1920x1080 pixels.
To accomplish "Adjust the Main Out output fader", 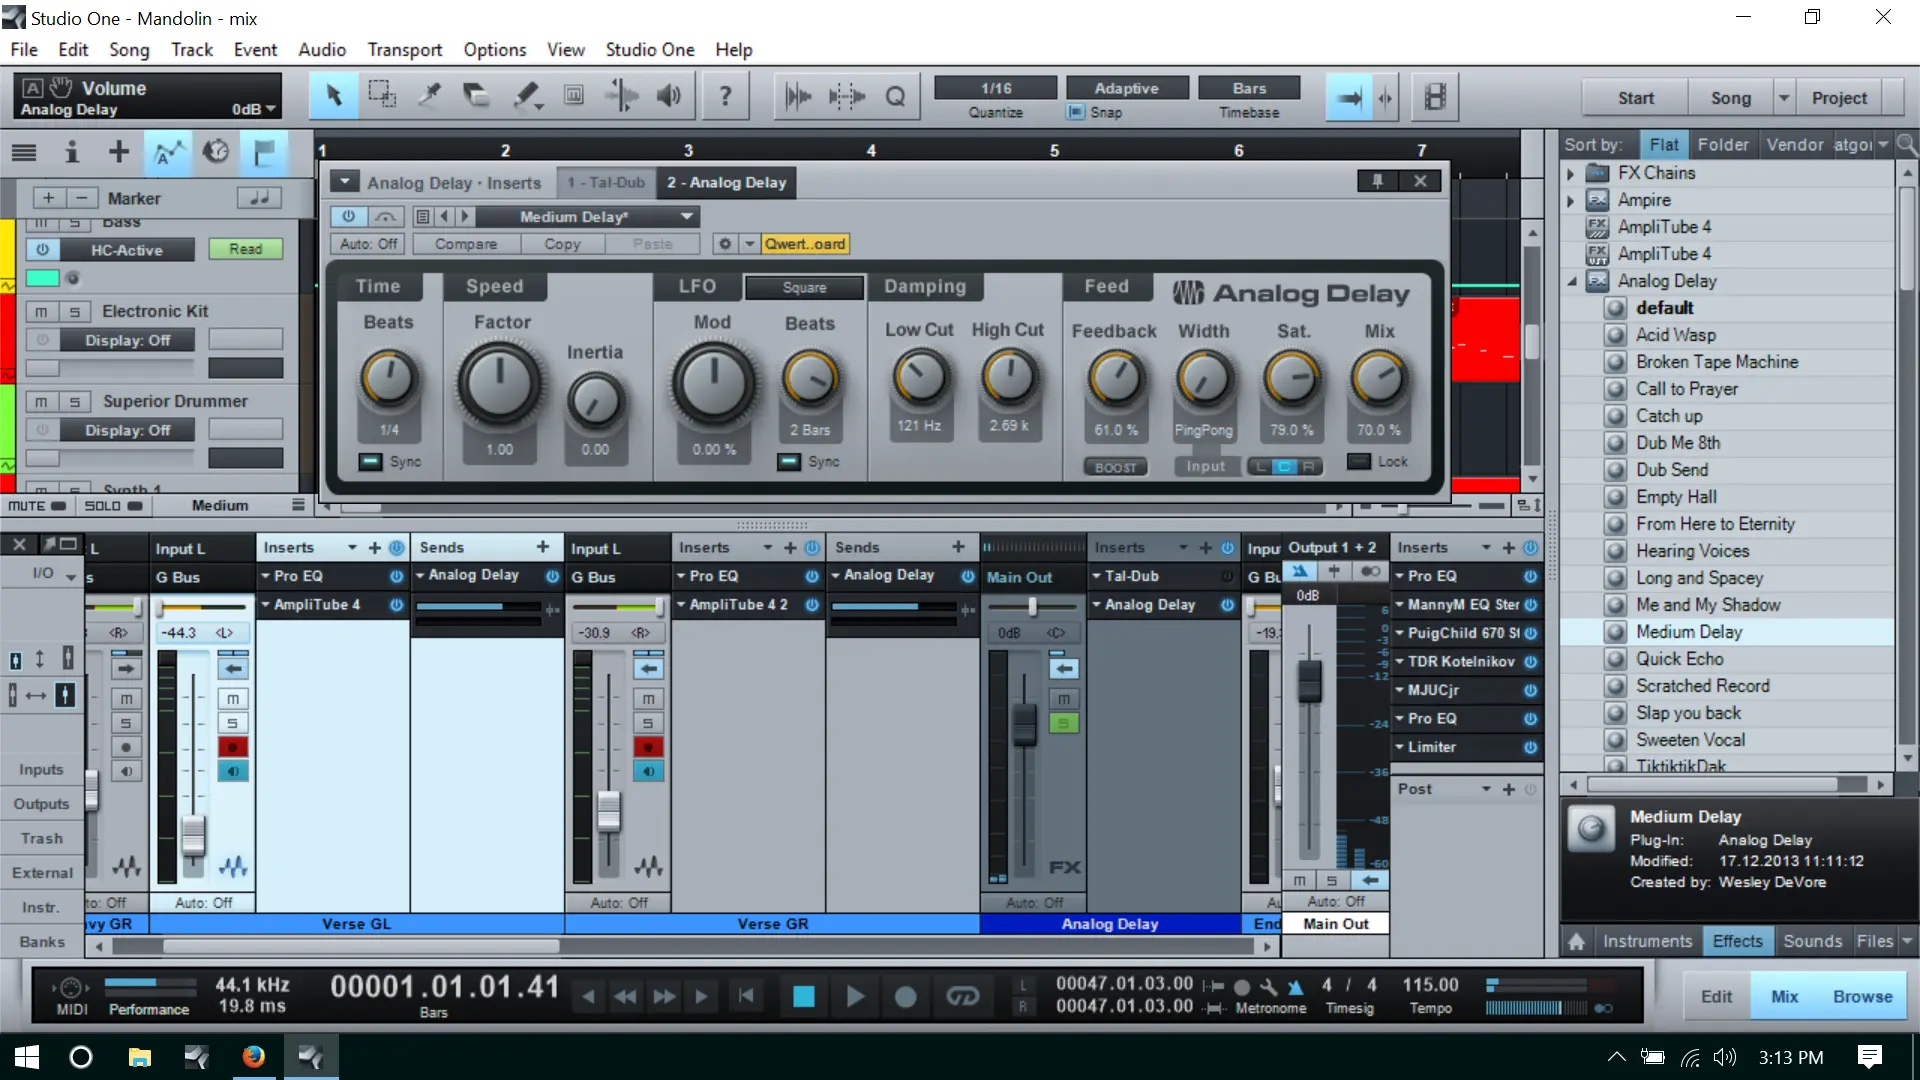I will coord(1309,682).
